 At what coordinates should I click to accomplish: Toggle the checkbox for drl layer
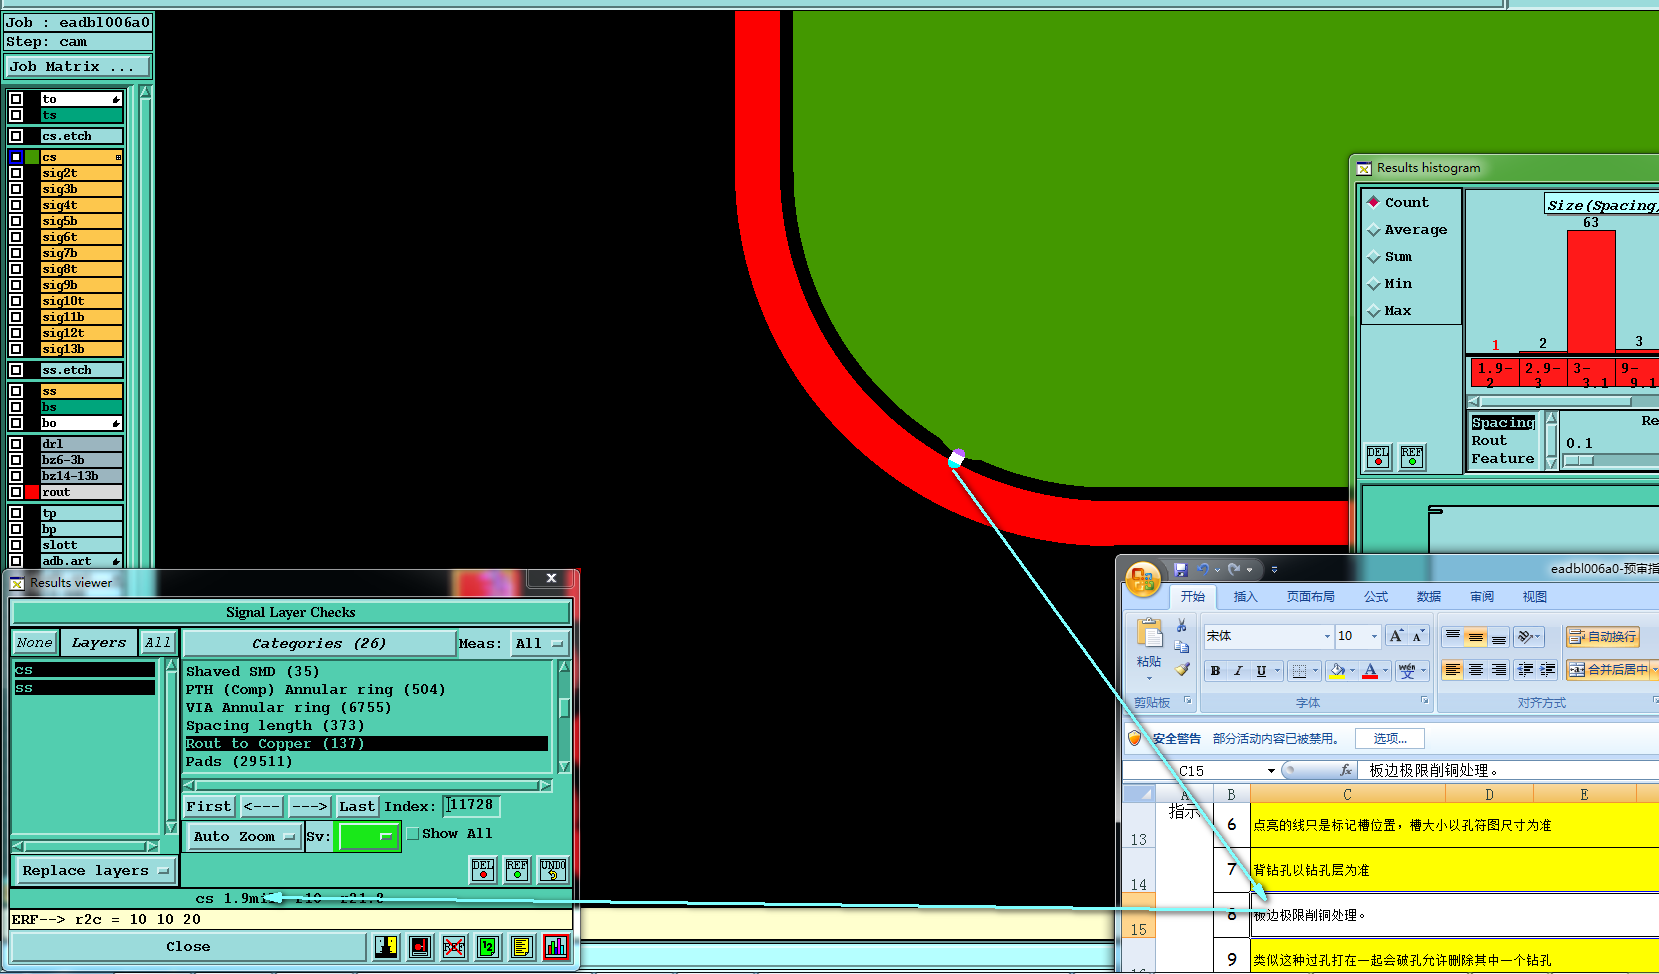coord(16,444)
